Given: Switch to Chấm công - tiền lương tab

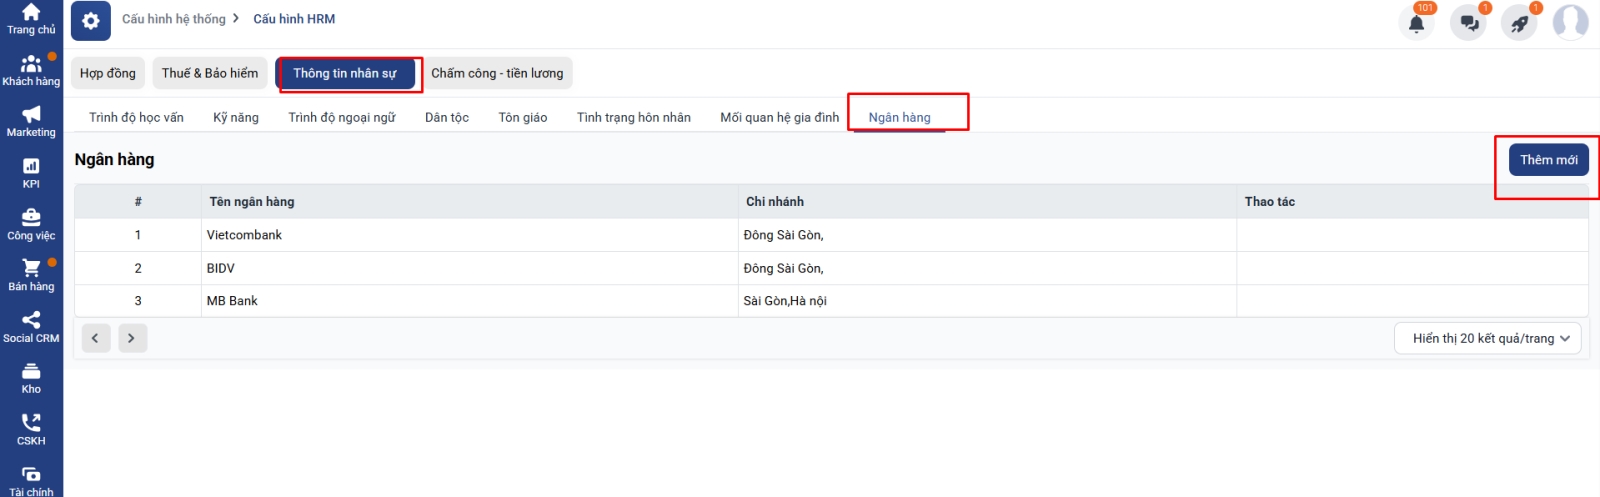Looking at the screenshot, I should tap(497, 74).
